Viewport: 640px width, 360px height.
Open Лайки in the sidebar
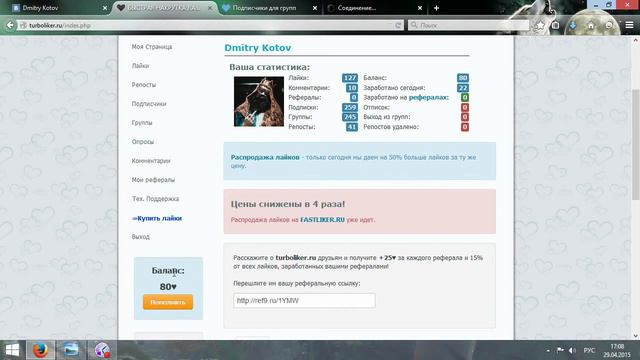pyautogui.click(x=140, y=66)
